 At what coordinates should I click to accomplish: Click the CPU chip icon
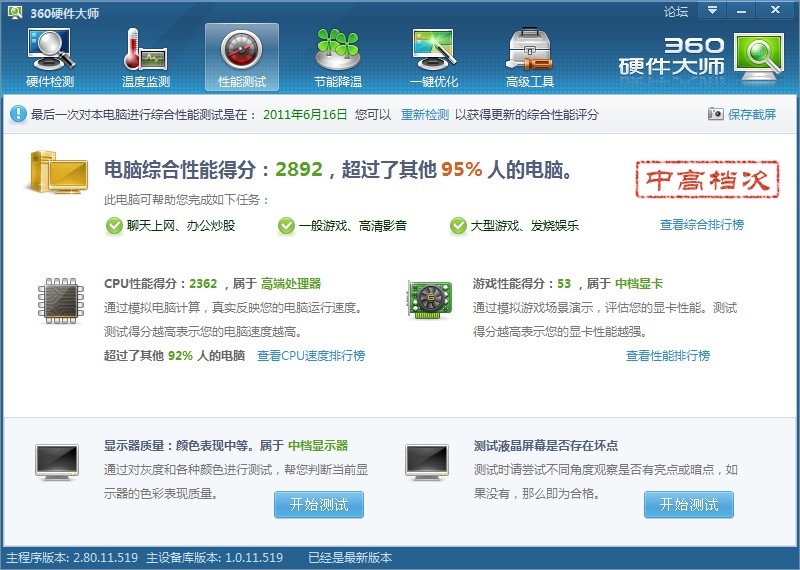[x=61, y=301]
